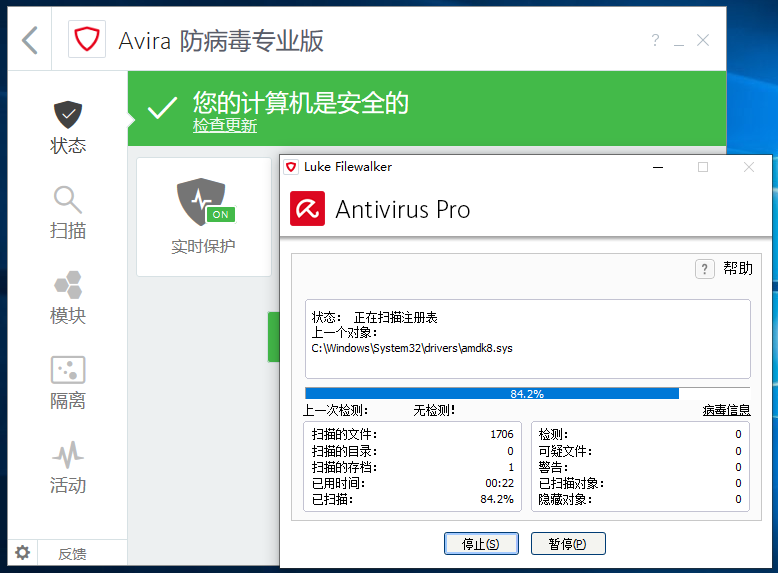The image size is (778, 573).
Task: Click the 检测 detections label
Action: click(553, 434)
